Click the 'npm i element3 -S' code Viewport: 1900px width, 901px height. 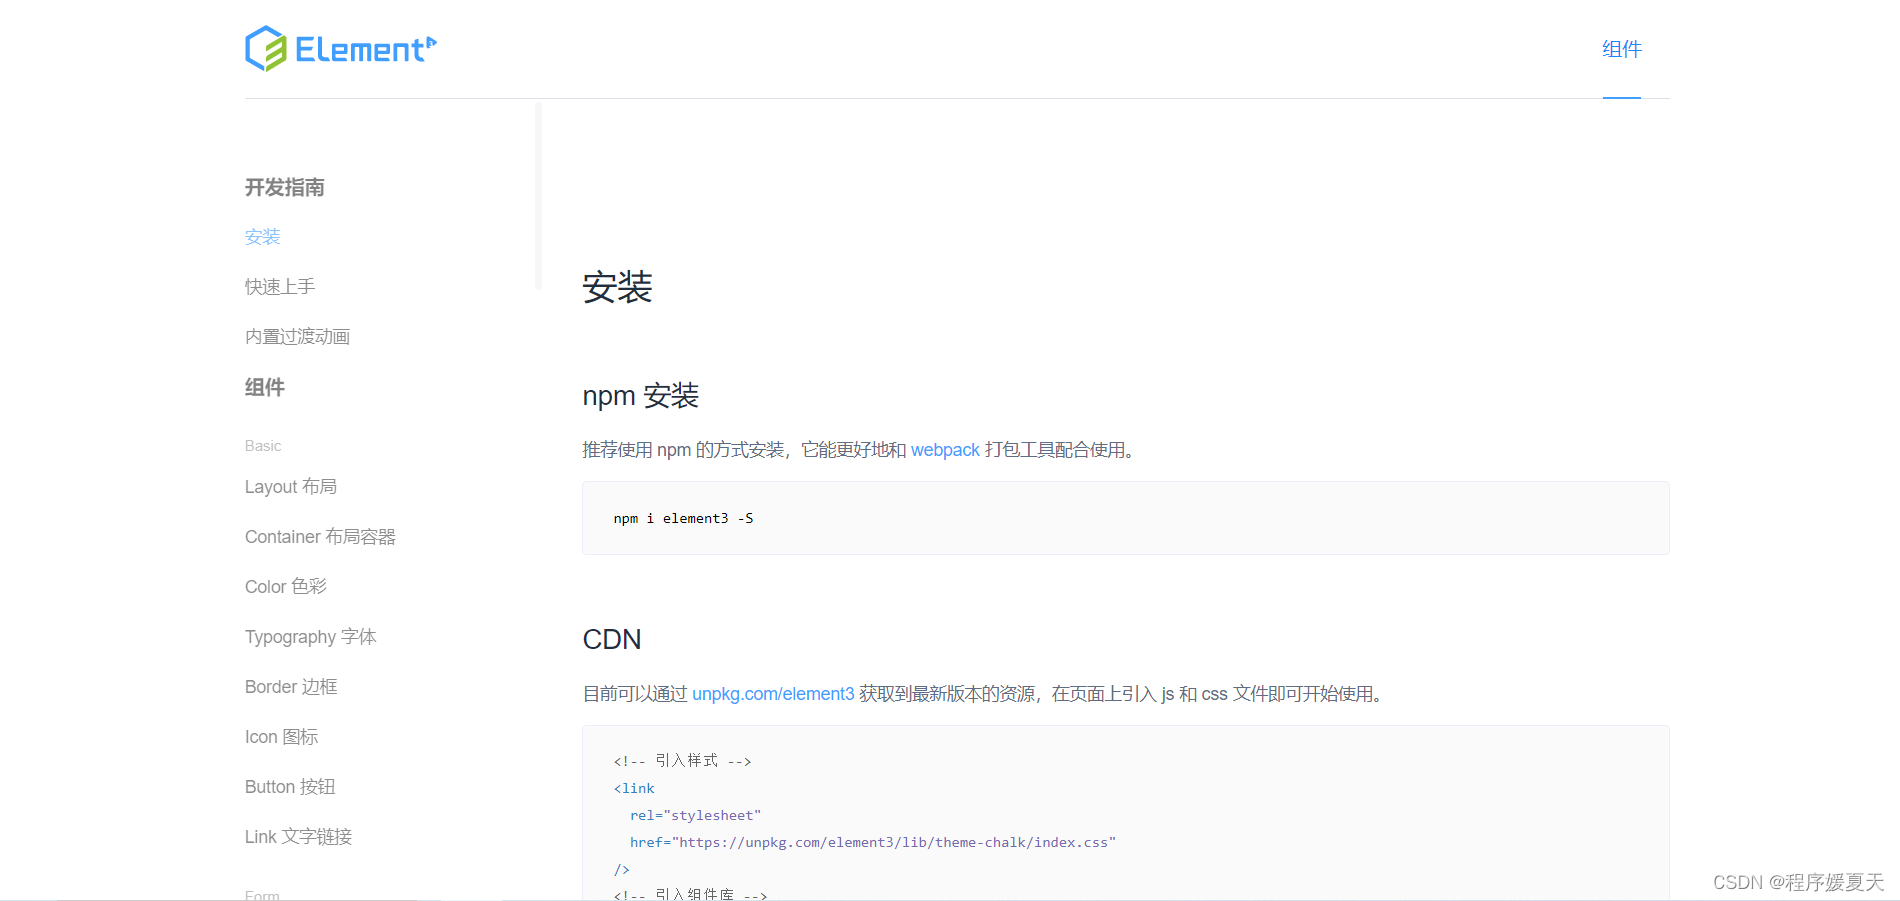[684, 518]
